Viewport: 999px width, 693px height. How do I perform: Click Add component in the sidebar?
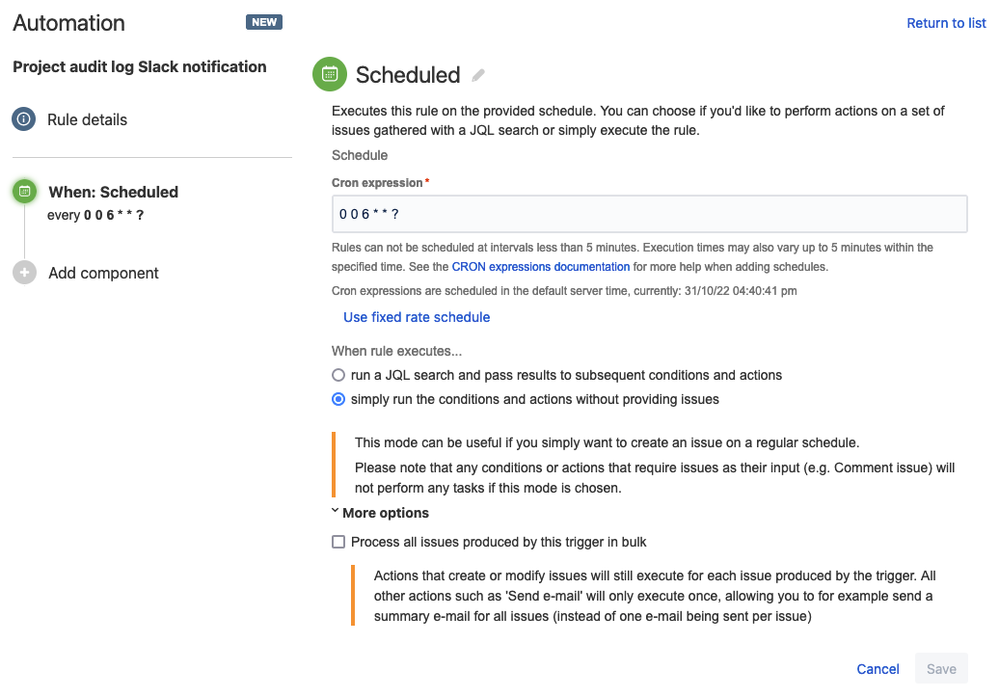click(x=103, y=273)
